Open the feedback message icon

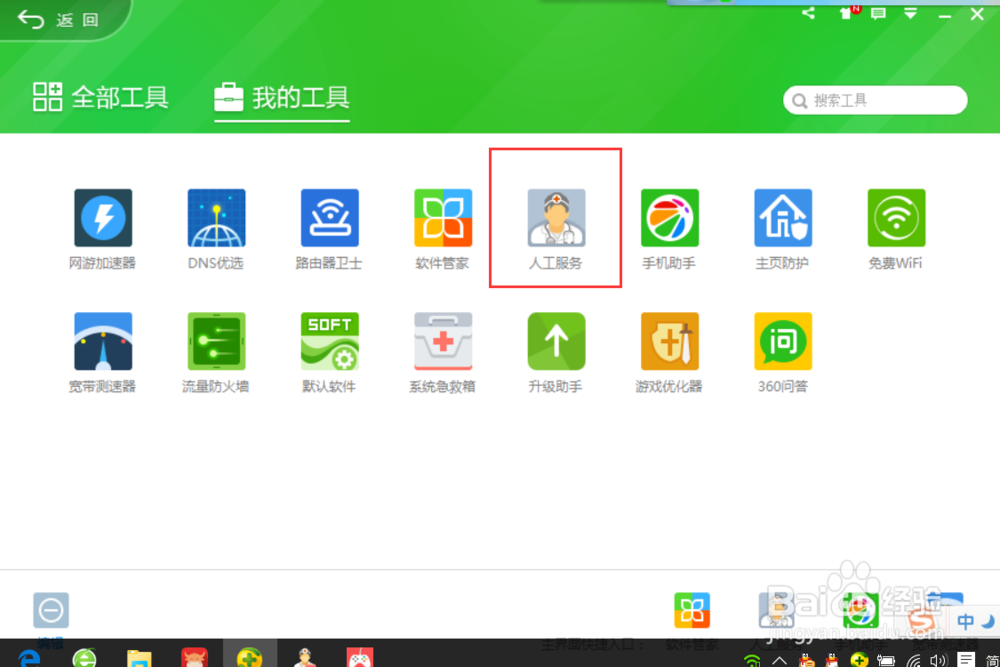pyautogui.click(x=878, y=13)
